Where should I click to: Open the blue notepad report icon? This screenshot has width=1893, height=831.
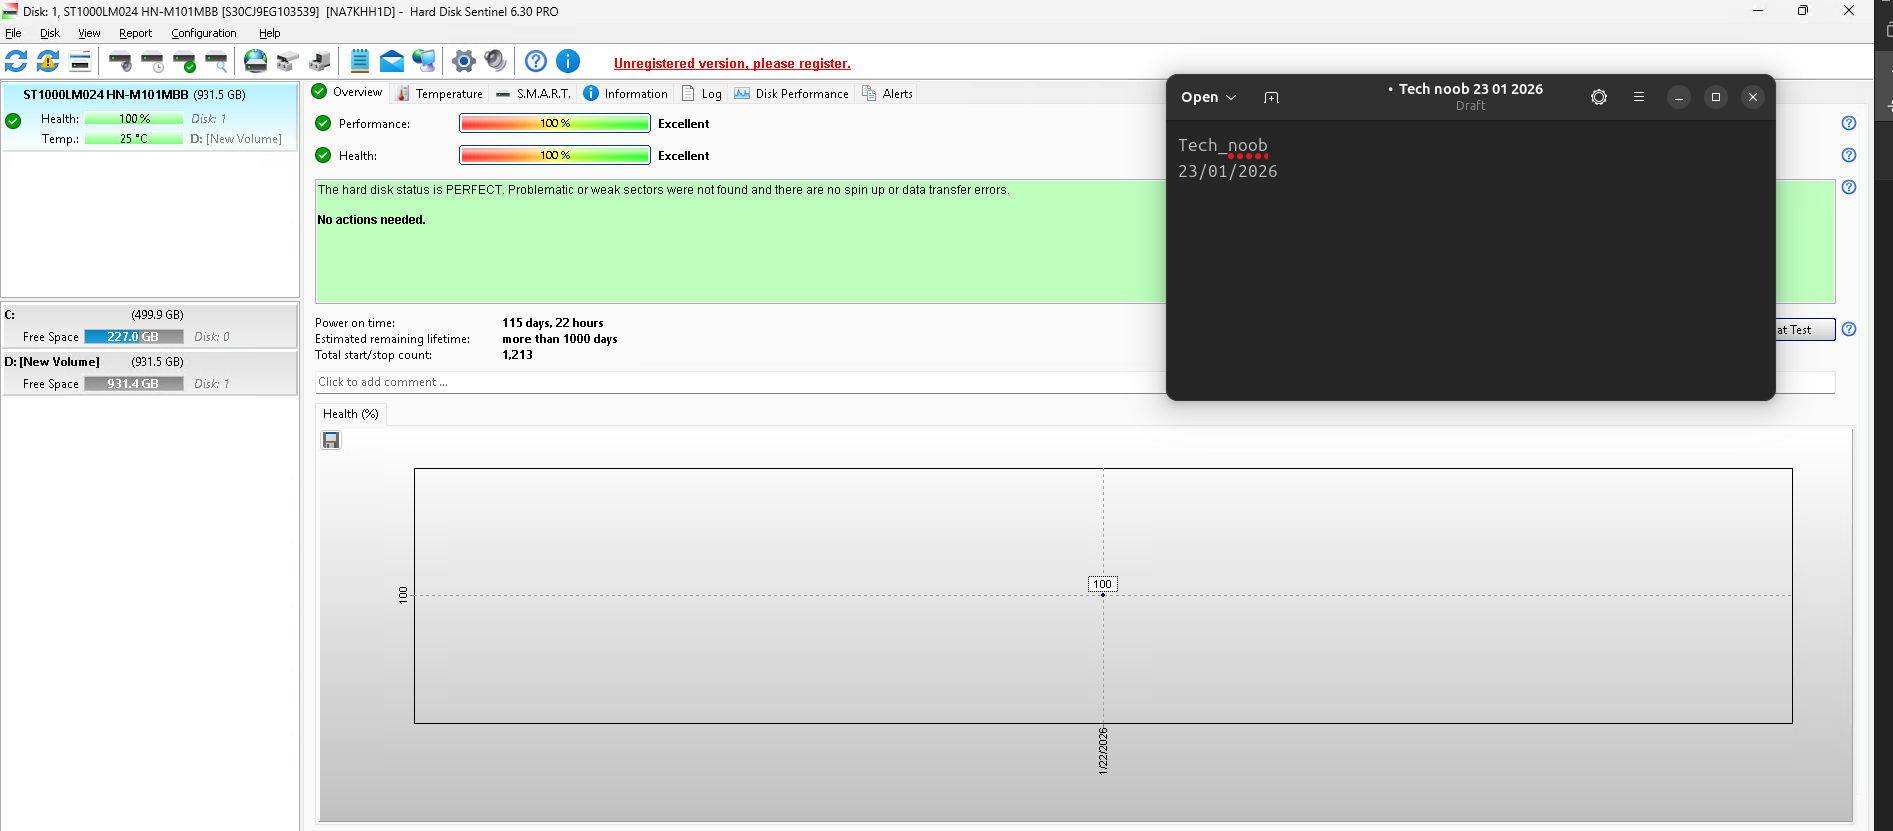click(360, 62)
